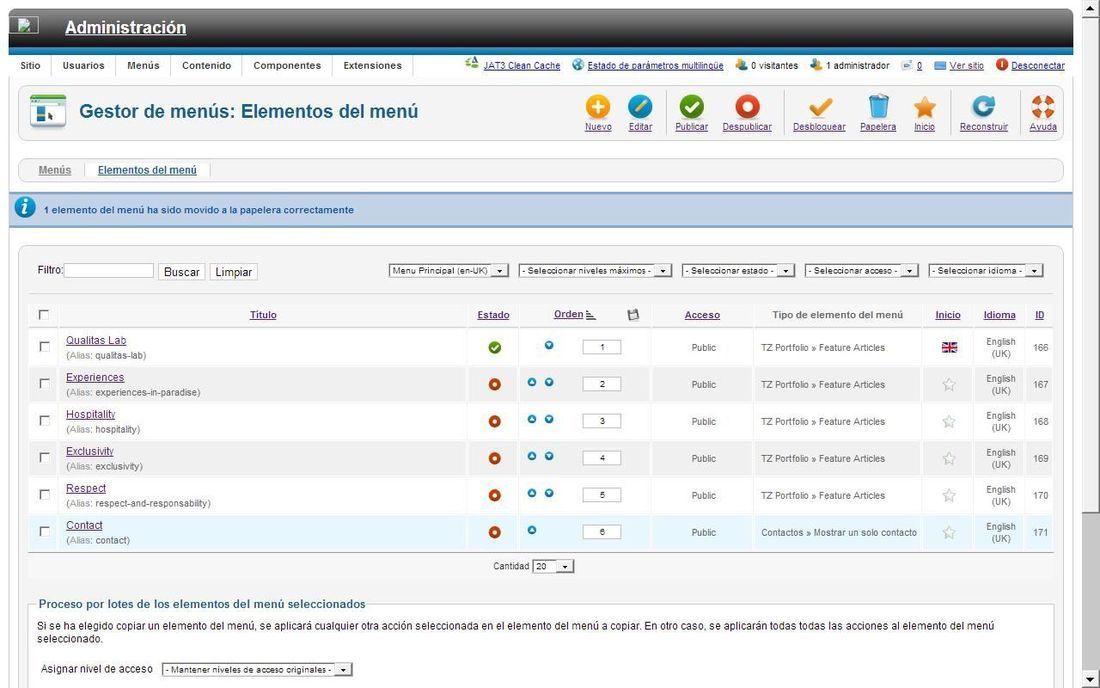Open the Menu Principal (en-UK) dropdown
This screenshot has height=688, width=1100.
click(x=448, y=271)
